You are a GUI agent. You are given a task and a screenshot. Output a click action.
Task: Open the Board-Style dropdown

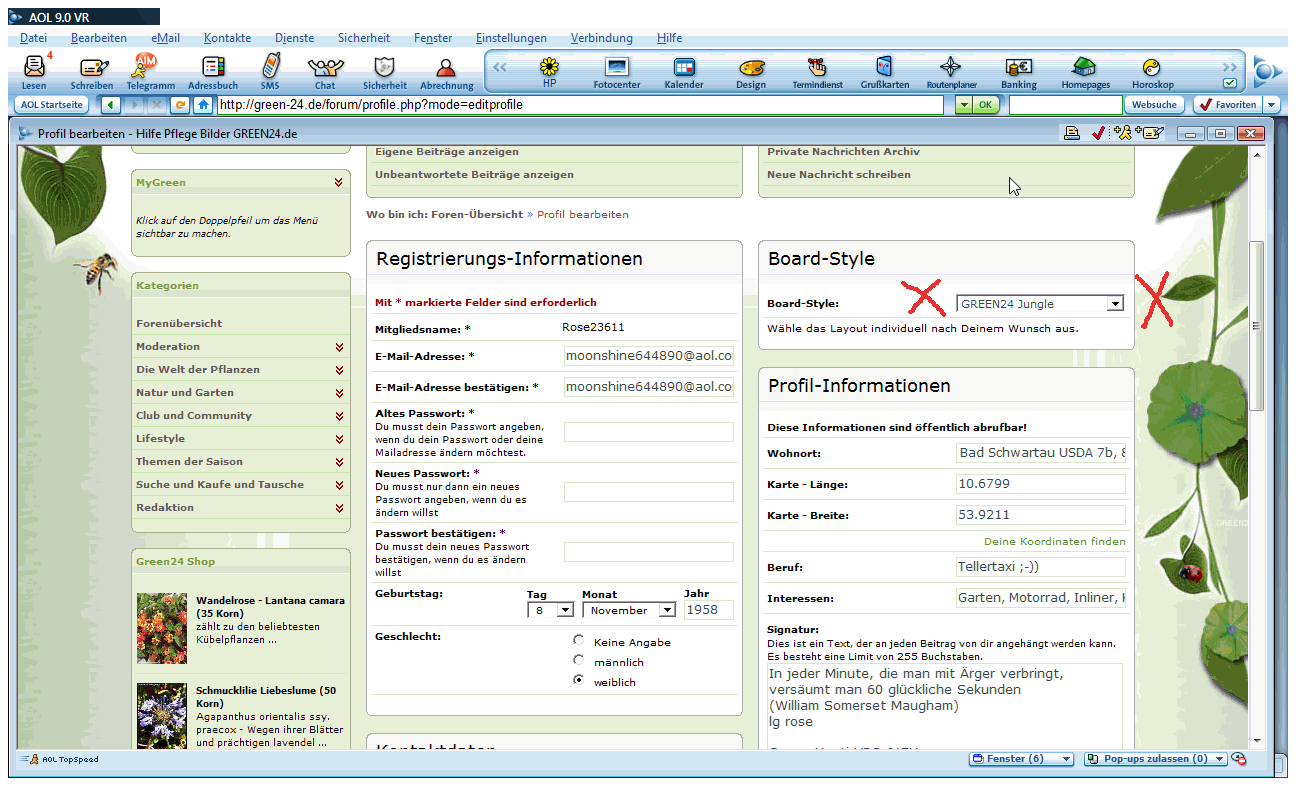(x=1039, y=304)
